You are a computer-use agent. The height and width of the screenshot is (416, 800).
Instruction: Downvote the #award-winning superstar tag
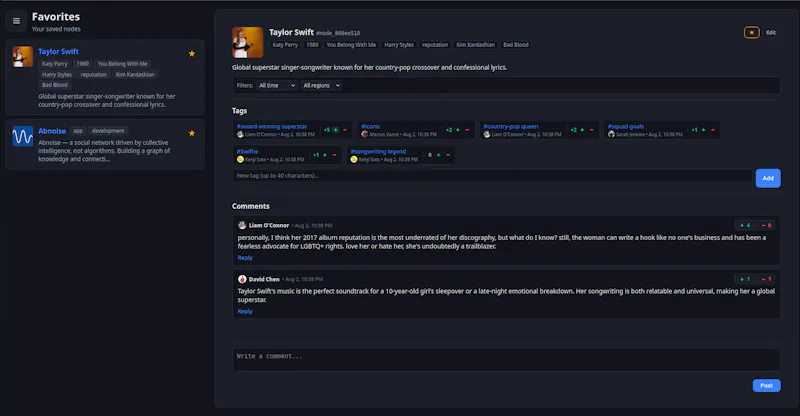(345, 130)
